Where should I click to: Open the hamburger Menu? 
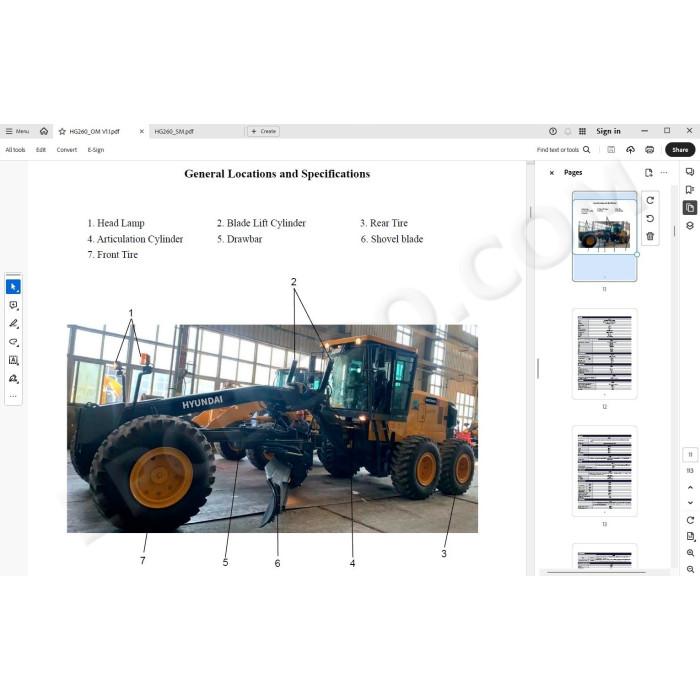17,131
